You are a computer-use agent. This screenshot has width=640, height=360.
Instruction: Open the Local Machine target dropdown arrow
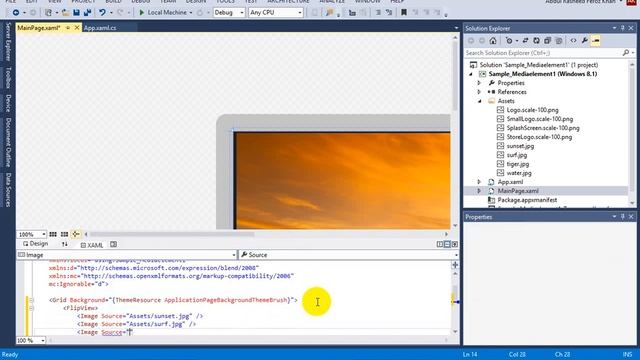[191, 13]
